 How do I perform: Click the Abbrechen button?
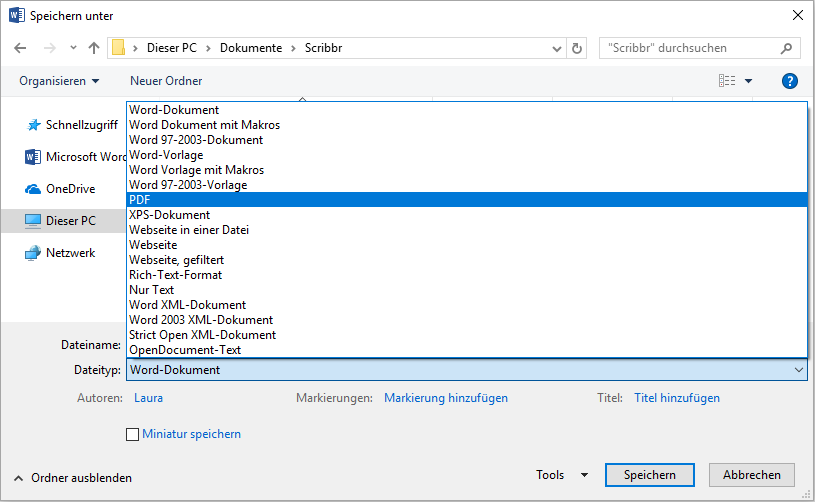pos(752,475)
